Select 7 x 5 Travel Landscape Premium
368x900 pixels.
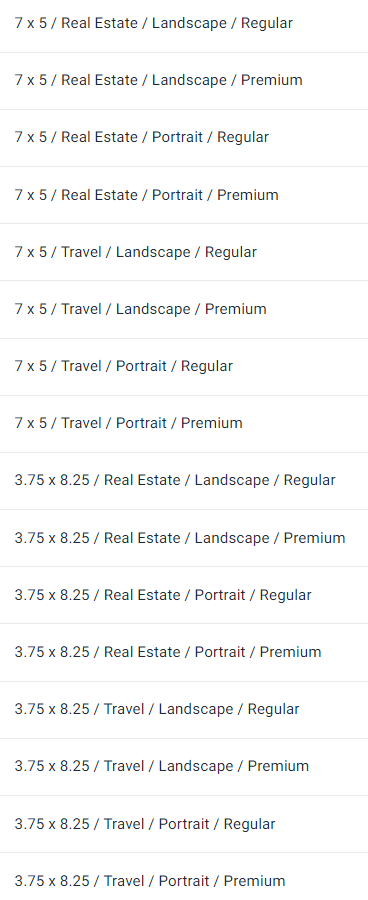(184, 309)
